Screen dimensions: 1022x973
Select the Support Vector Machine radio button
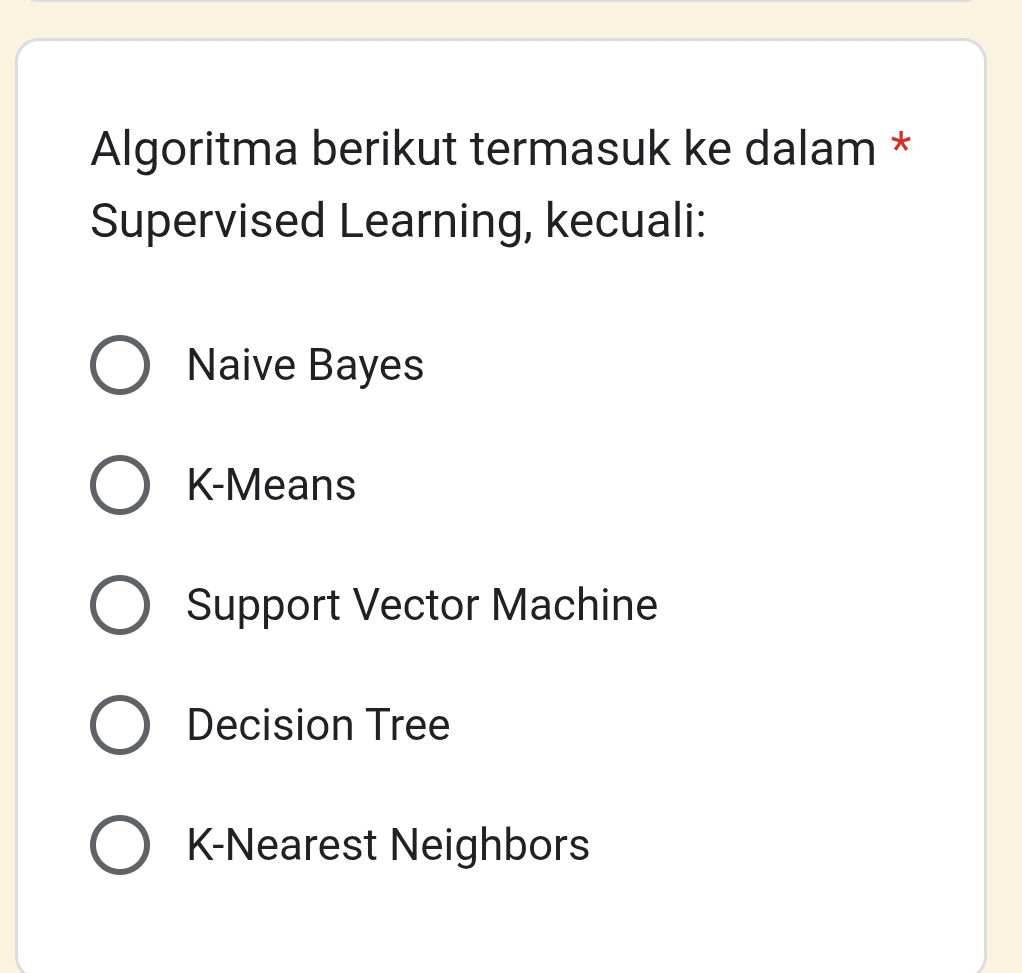(120, 605)
